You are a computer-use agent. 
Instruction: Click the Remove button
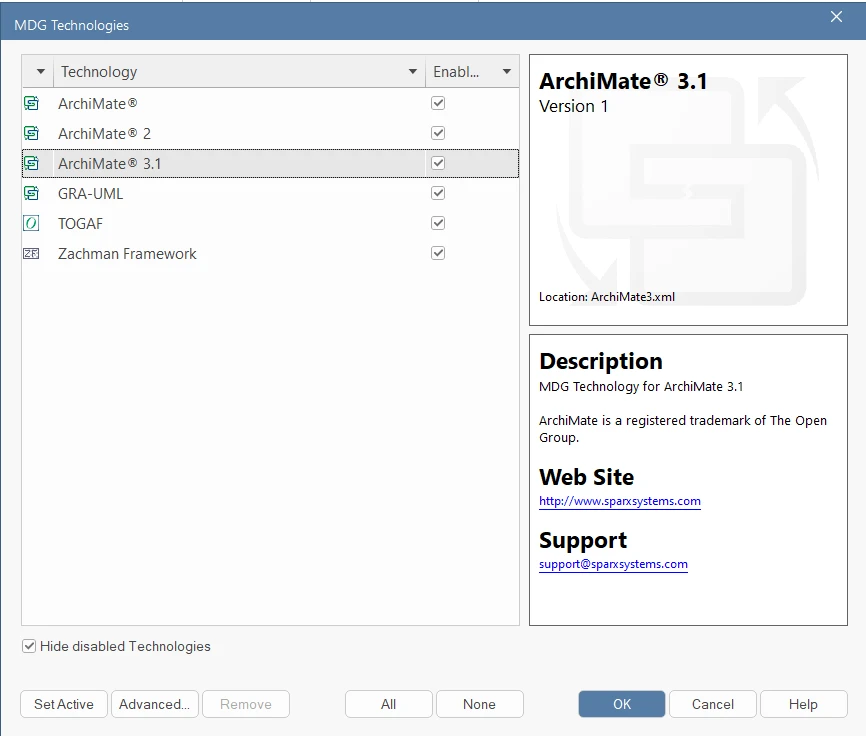point(246,704)
